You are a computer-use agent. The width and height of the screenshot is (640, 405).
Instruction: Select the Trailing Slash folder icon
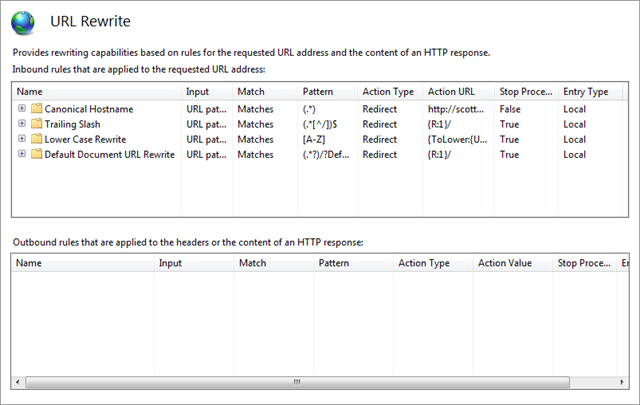point(36,124)
